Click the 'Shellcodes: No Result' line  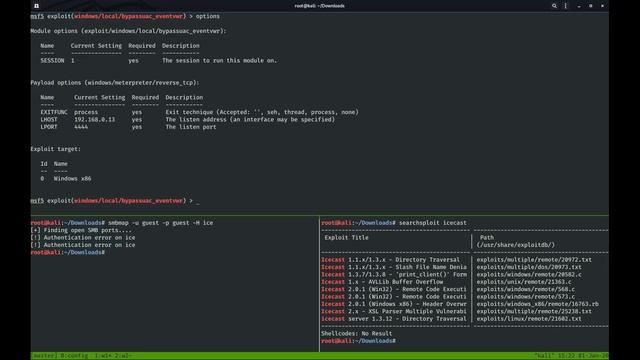click(356, 333)
